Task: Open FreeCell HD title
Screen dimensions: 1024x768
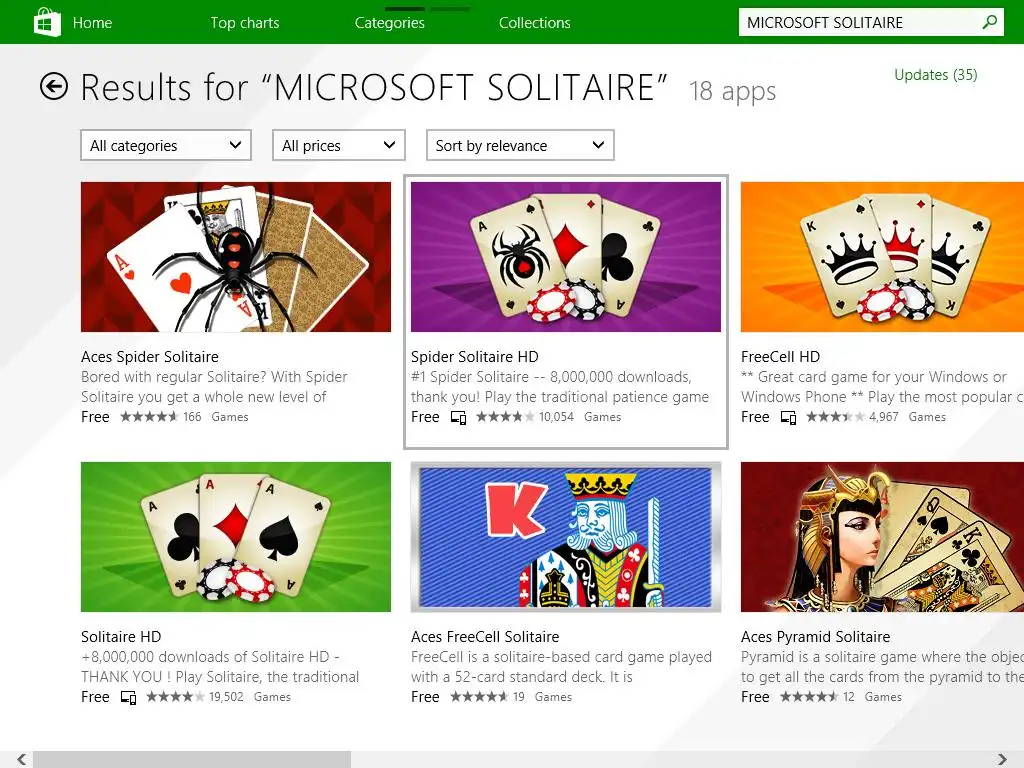Action: point(780,357)
